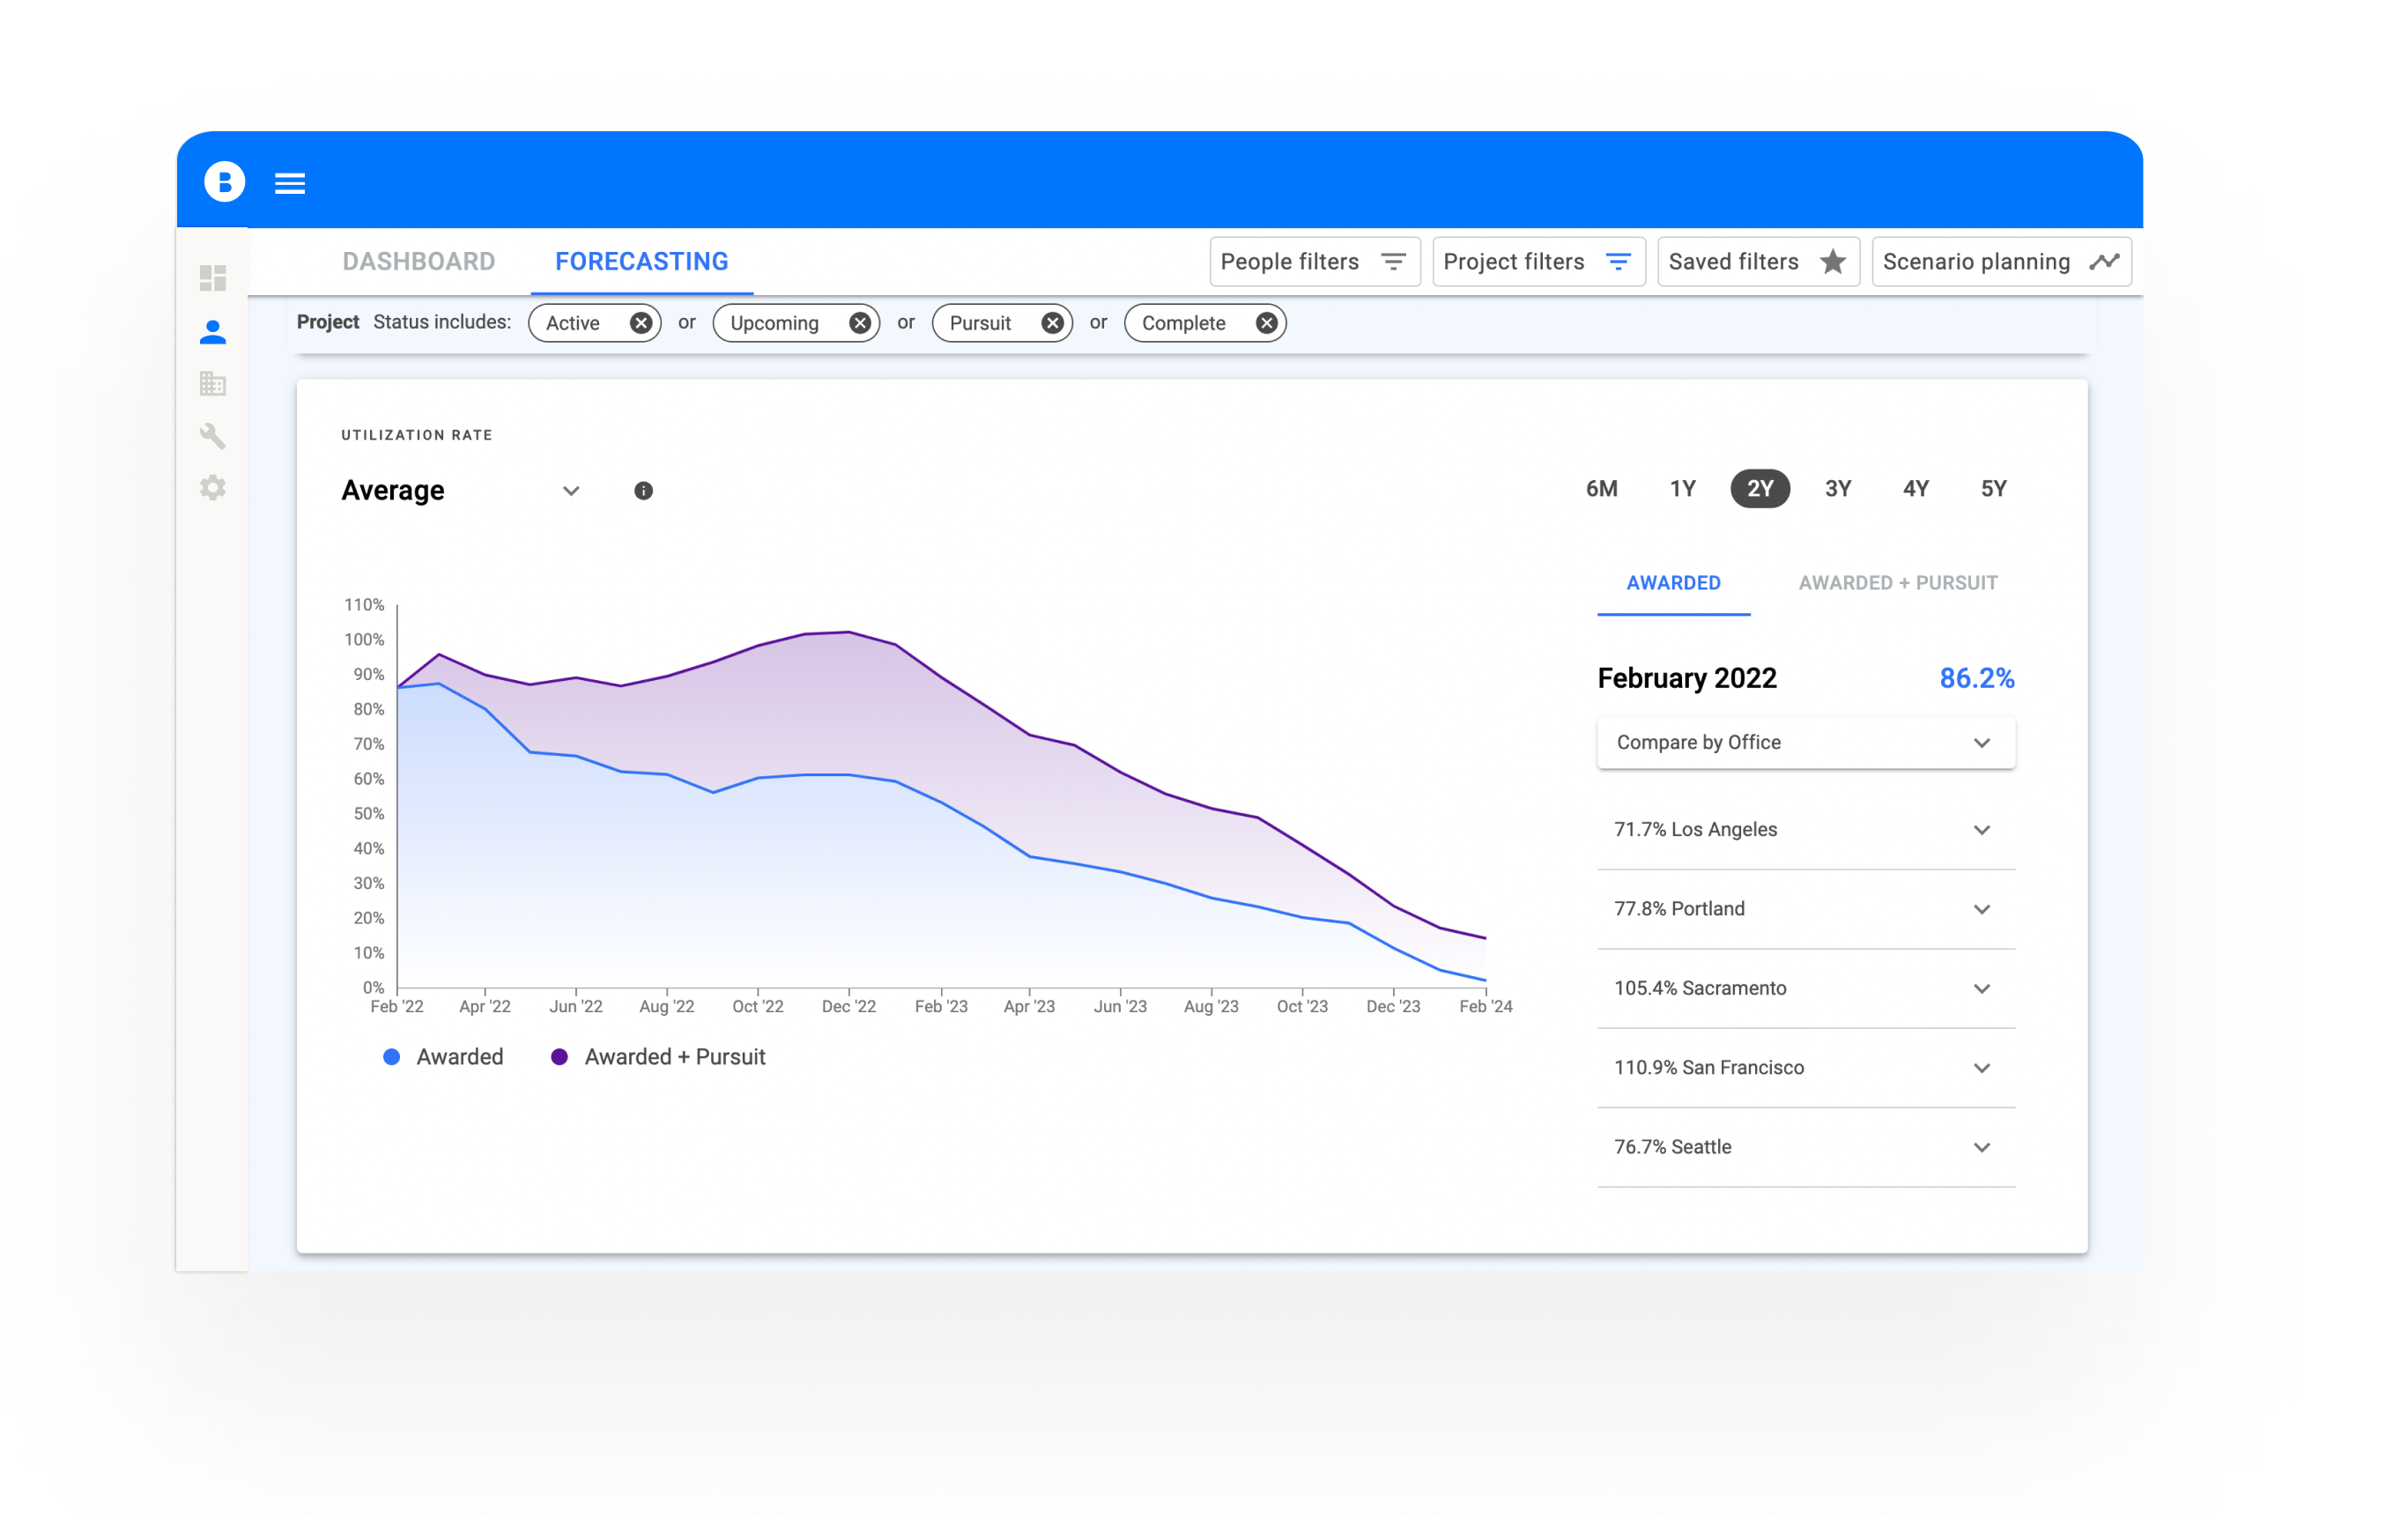The height and width of the screenshot is (1517, 2408).
Task: Open the settings gear sidebar icon
Action: coord(213,488)
